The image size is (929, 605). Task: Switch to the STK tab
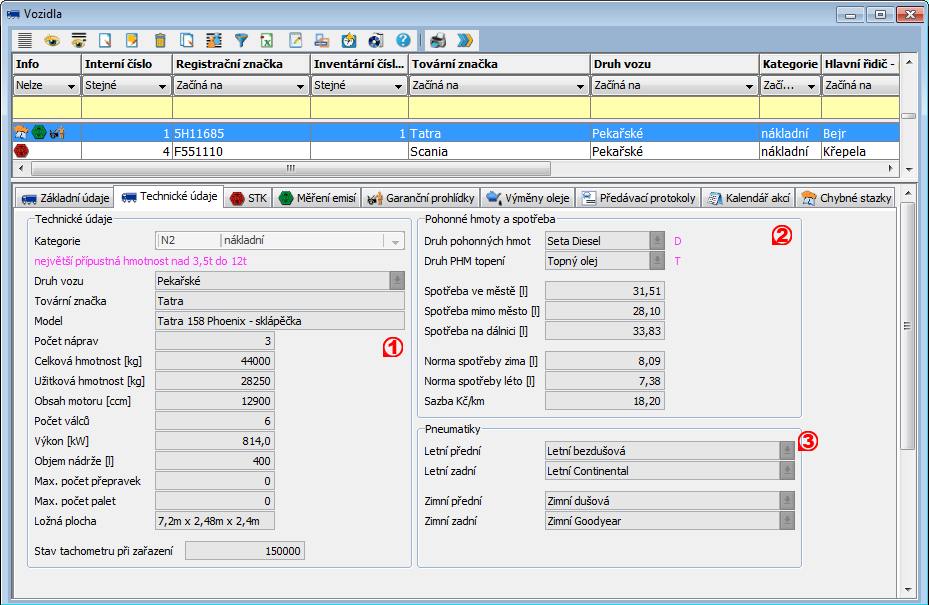[x=248, y=198]
